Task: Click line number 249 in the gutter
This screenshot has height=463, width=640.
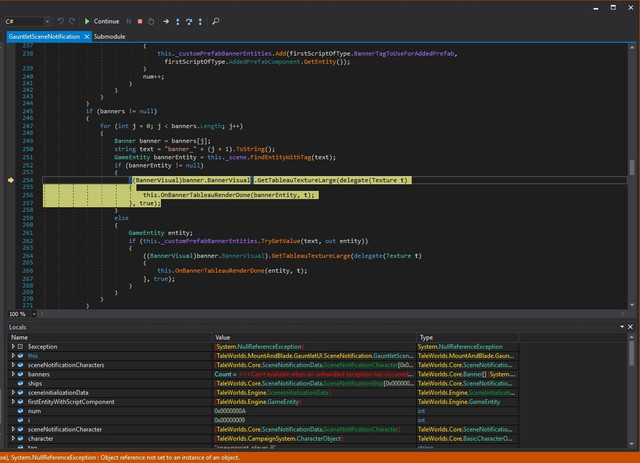Action: pyautogui.click(x=28, y=141)
